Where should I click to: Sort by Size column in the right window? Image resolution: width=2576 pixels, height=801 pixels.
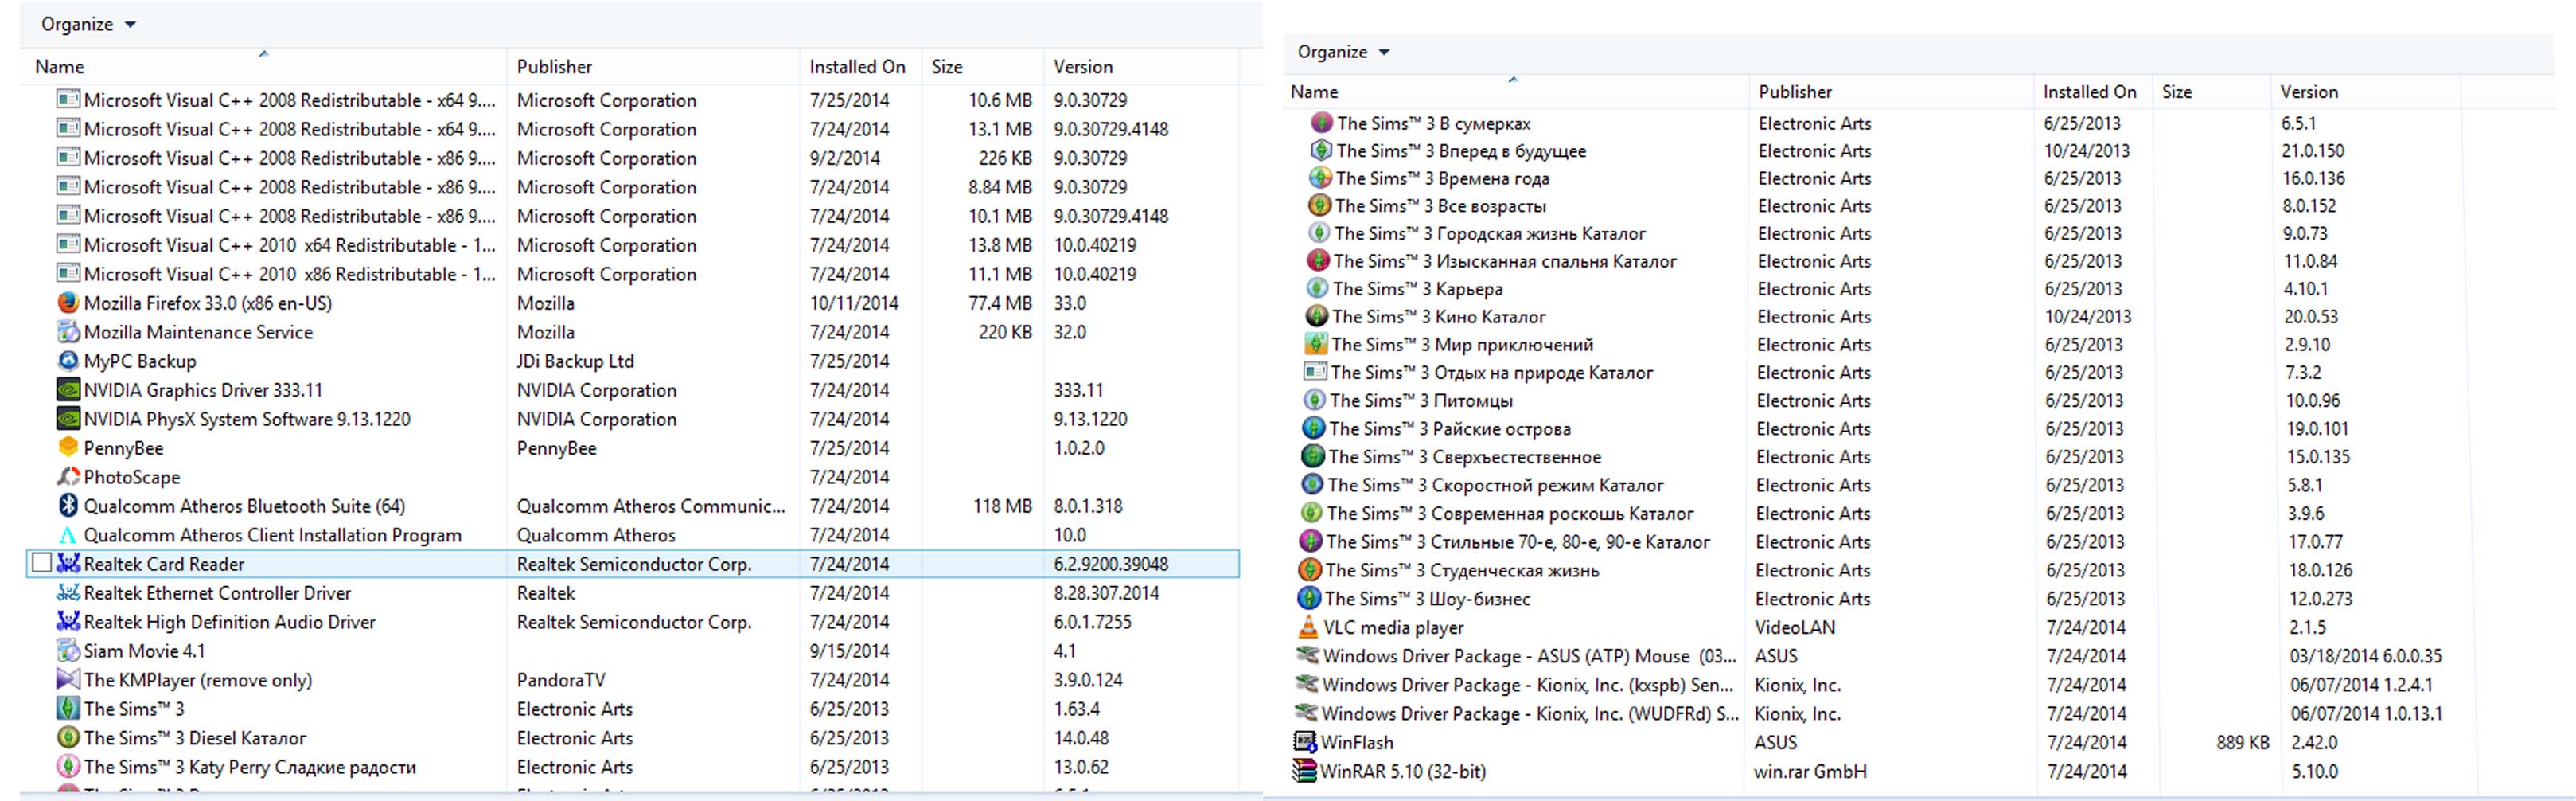pos(2211,92)
